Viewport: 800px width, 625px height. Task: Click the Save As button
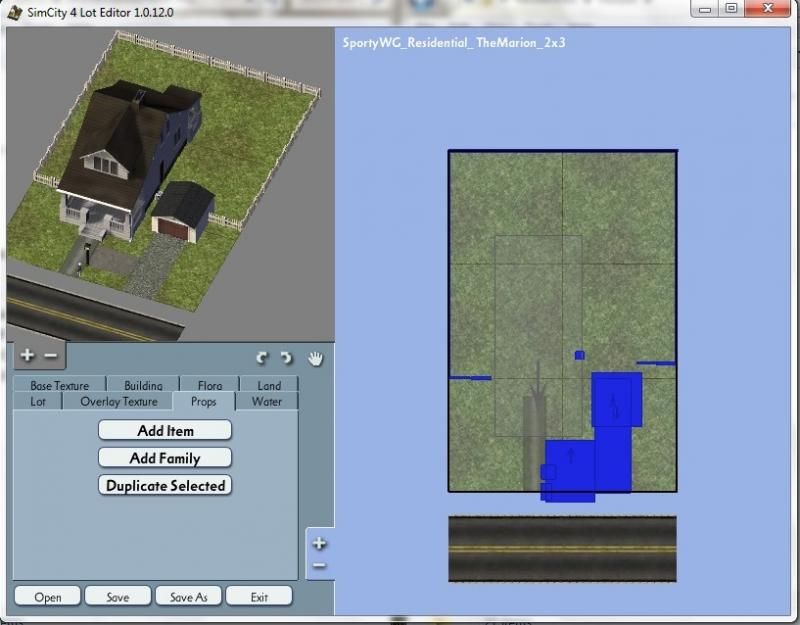tap(188, 596)
